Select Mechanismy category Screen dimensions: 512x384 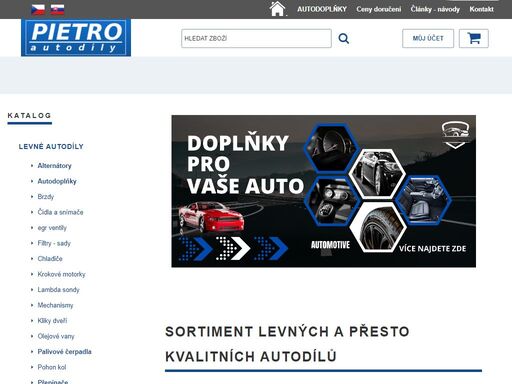(55, 305)
